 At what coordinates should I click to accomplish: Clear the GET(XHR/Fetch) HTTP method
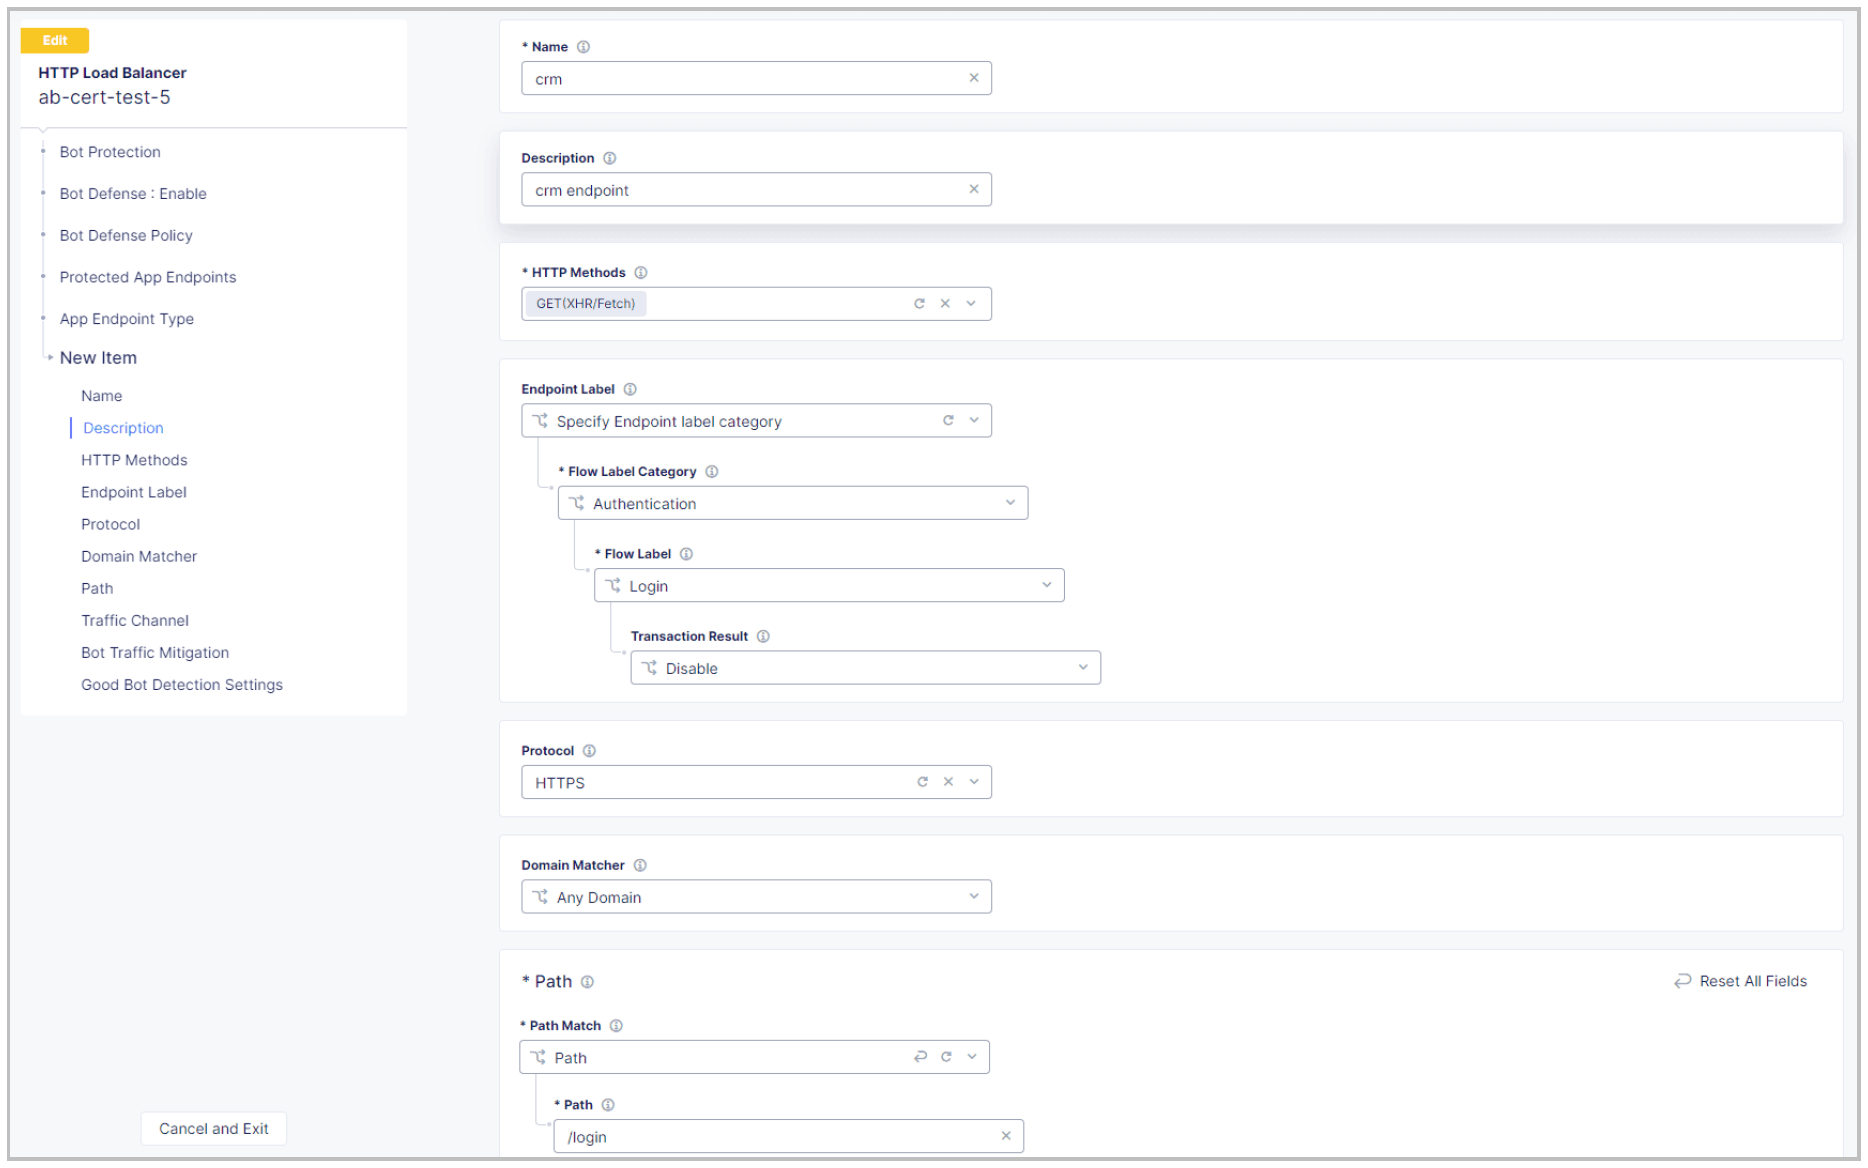tap(944, 303)
